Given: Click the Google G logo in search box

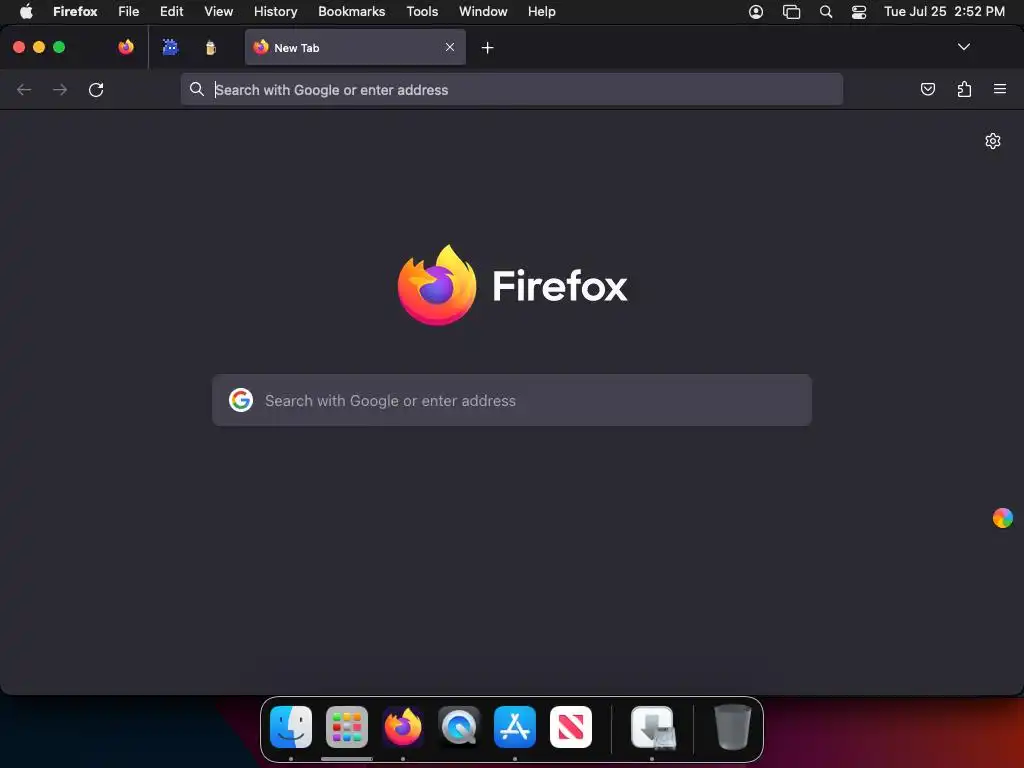Looking at the screenshot, I should (x=241, y=400).
